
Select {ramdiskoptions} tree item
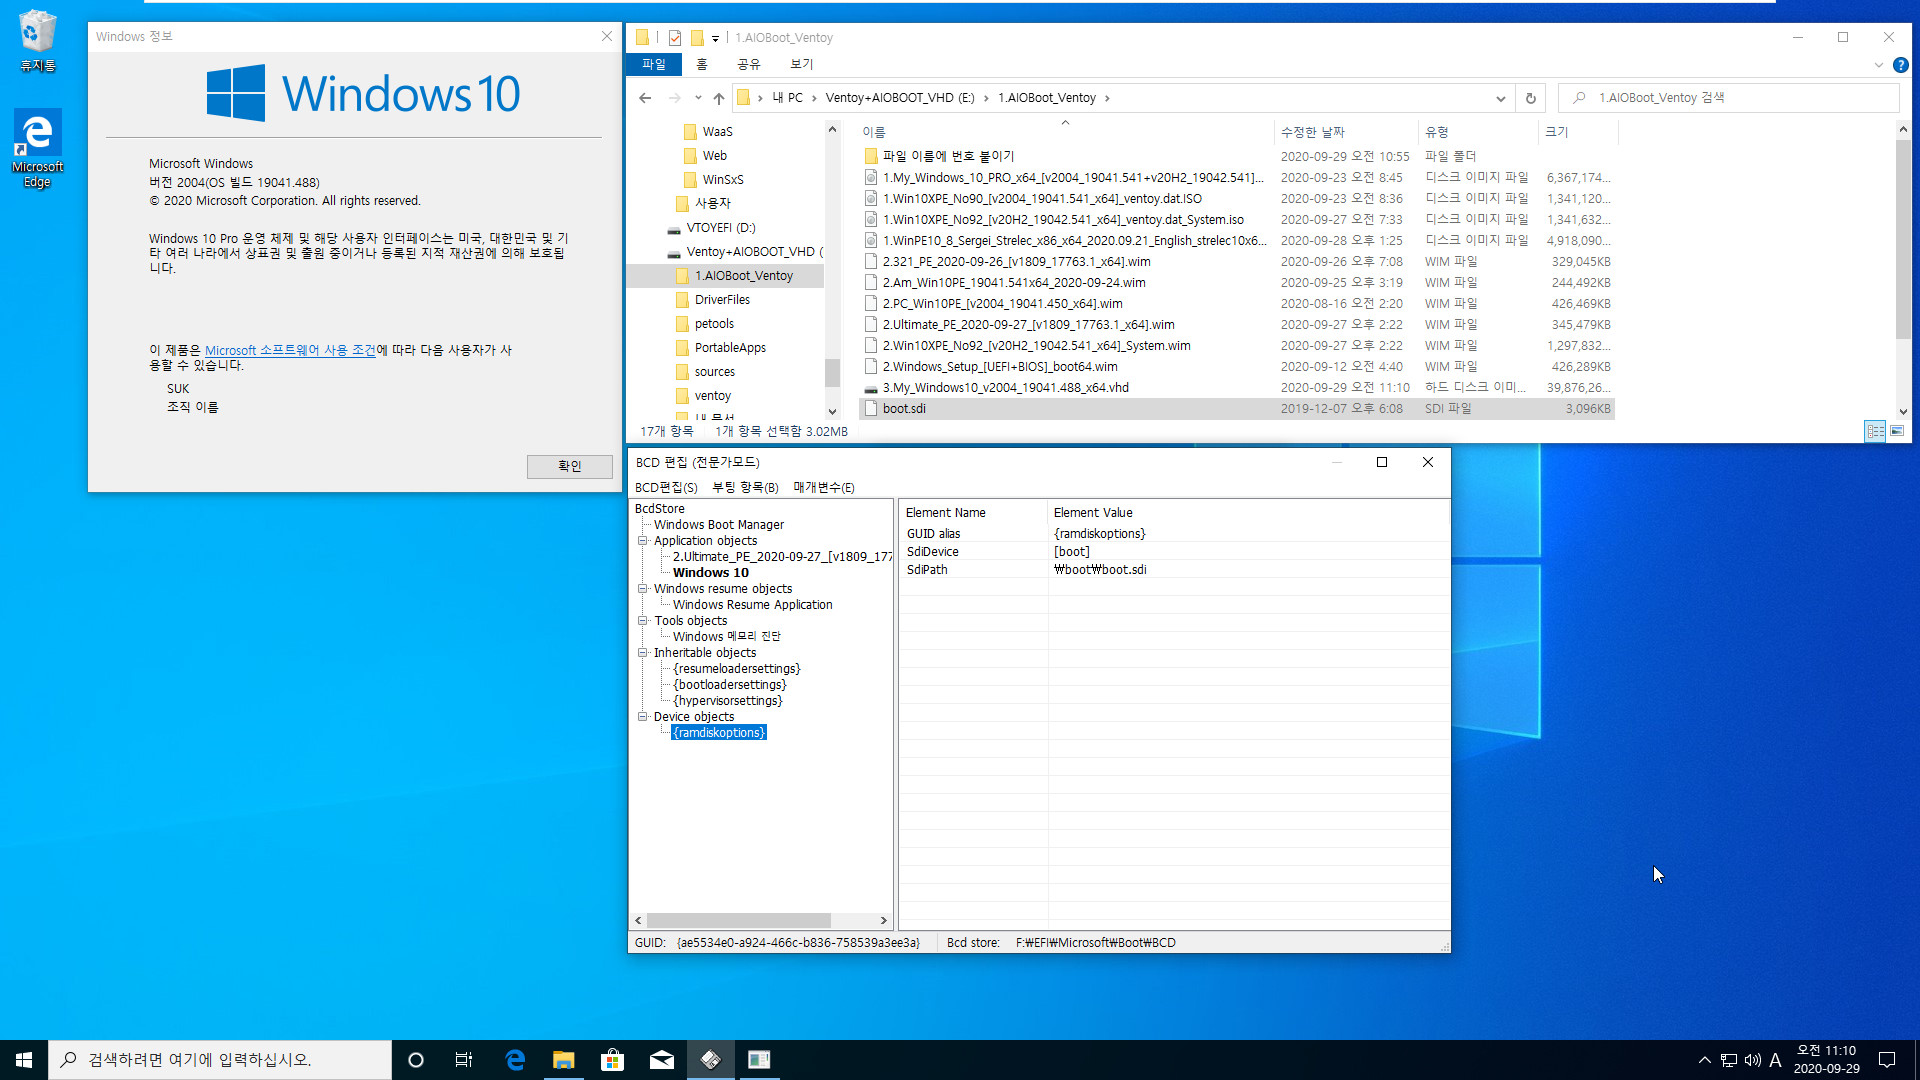[718, 733]
